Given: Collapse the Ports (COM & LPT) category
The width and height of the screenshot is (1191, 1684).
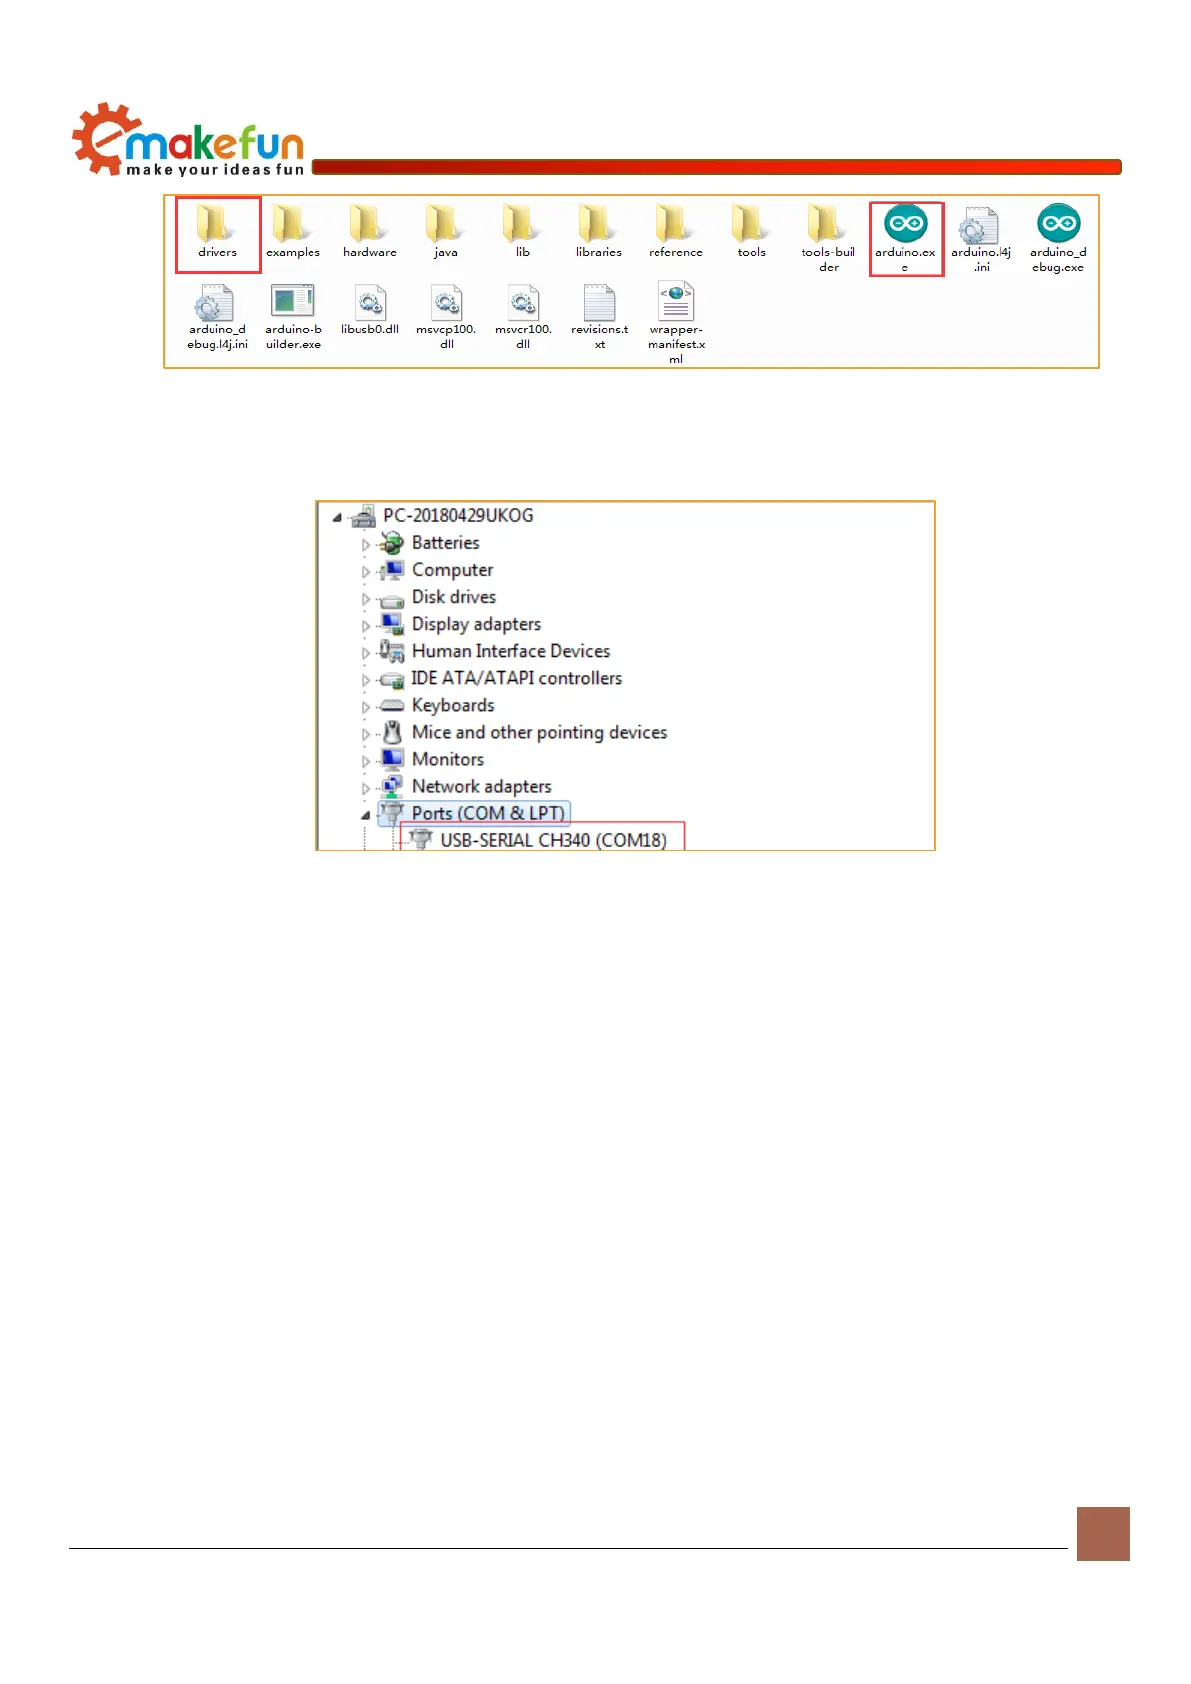Looking at the screenshot, I should (365, 815).
